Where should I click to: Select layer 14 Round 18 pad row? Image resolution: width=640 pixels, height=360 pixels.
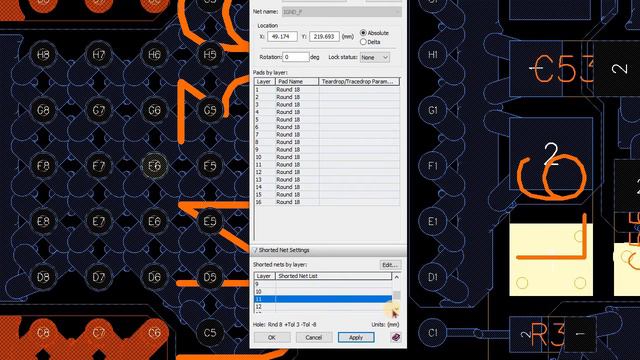[327, 187]
